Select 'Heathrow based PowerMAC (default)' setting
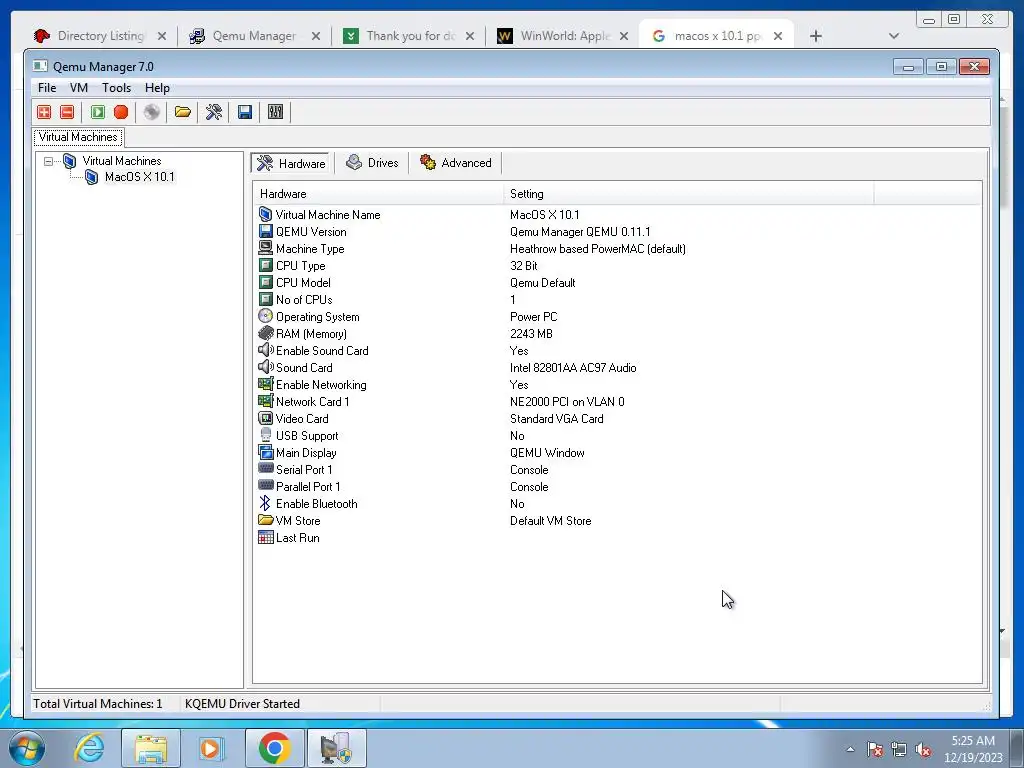 [598, 249]
